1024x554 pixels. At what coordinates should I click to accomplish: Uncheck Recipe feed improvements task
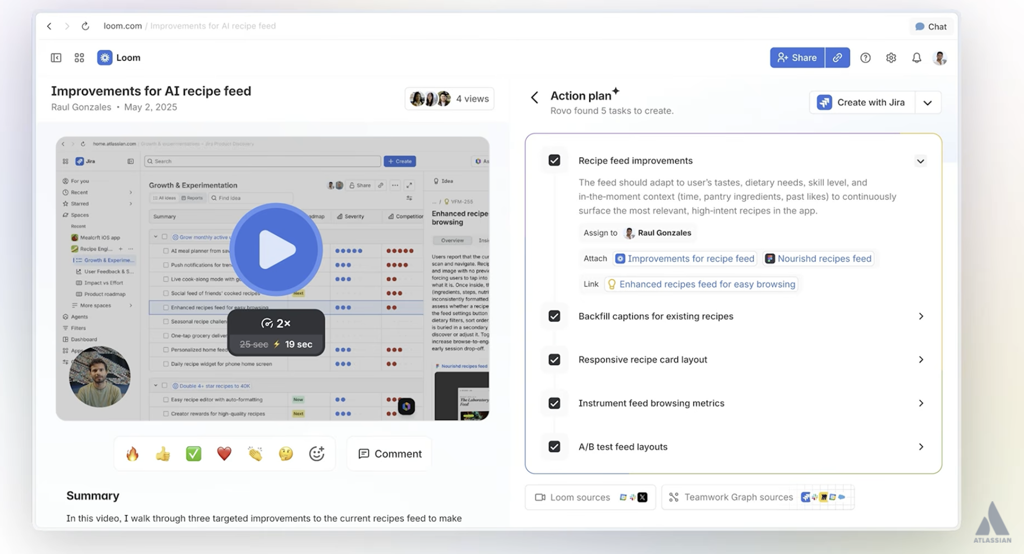click(x=554, y=160)
